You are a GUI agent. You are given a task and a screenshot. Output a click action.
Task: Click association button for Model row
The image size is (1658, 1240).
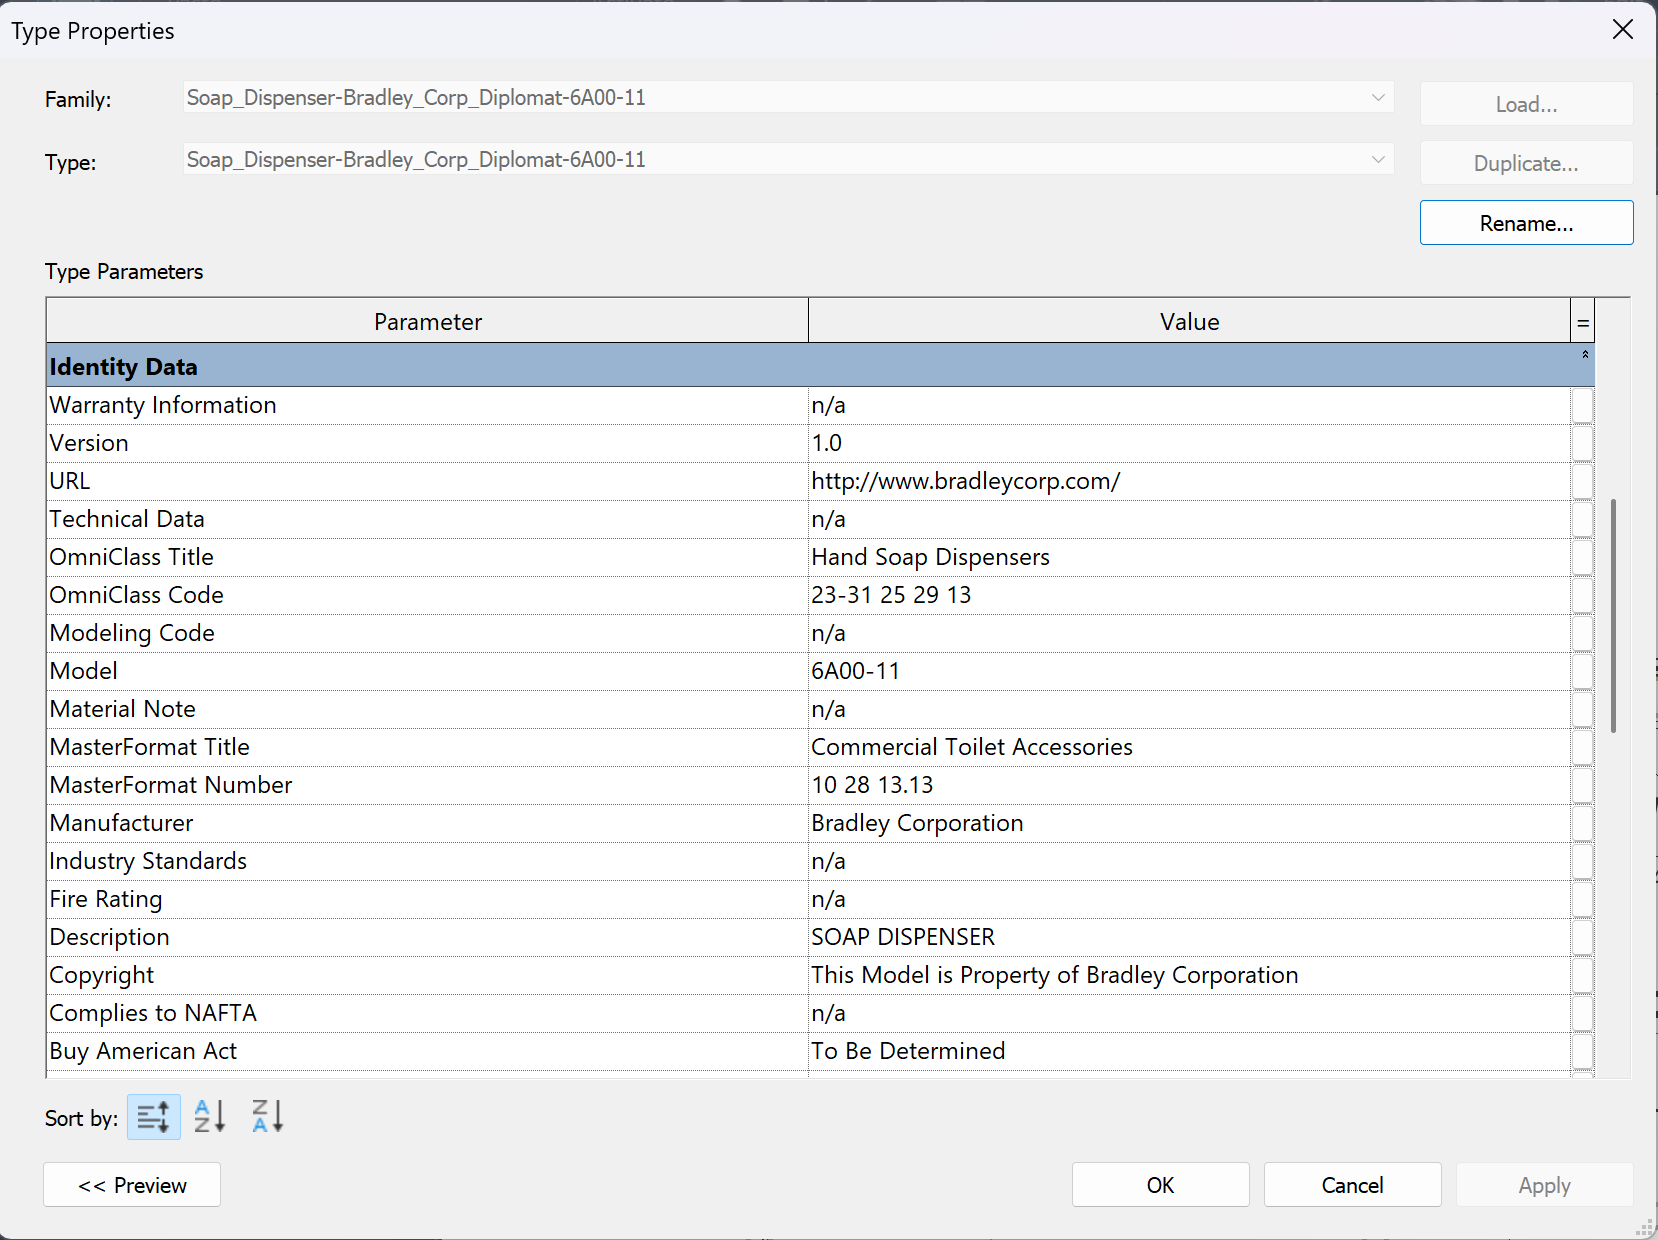coord(1582,671)
